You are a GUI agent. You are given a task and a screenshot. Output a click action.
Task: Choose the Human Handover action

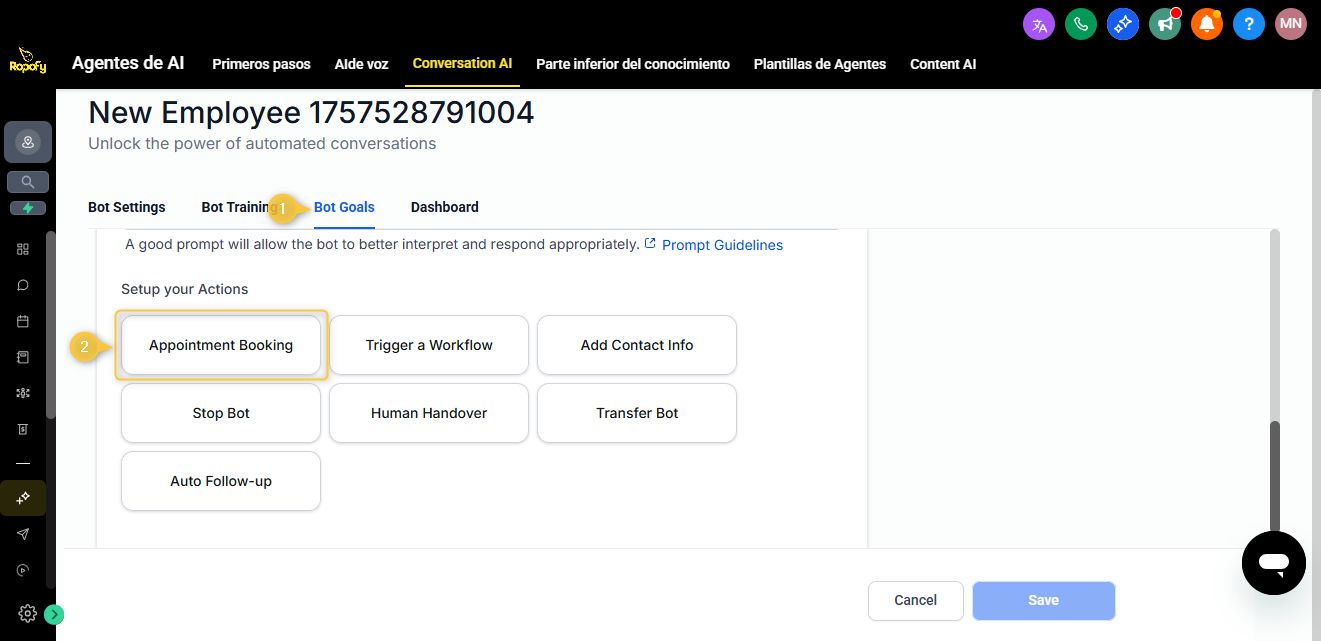pyautogui.click(x=428, y=413)
